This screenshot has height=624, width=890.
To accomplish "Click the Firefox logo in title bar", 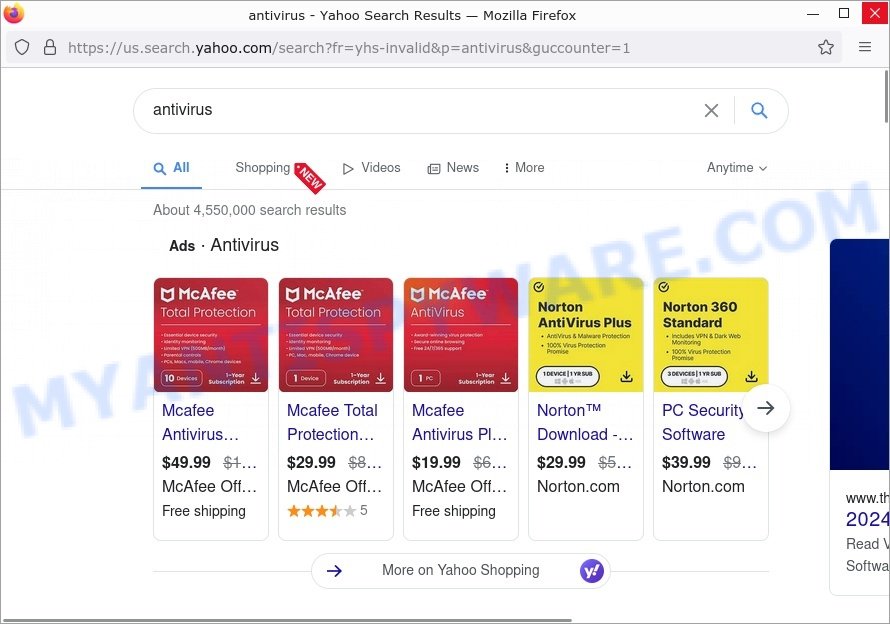I will pos(14,14).
